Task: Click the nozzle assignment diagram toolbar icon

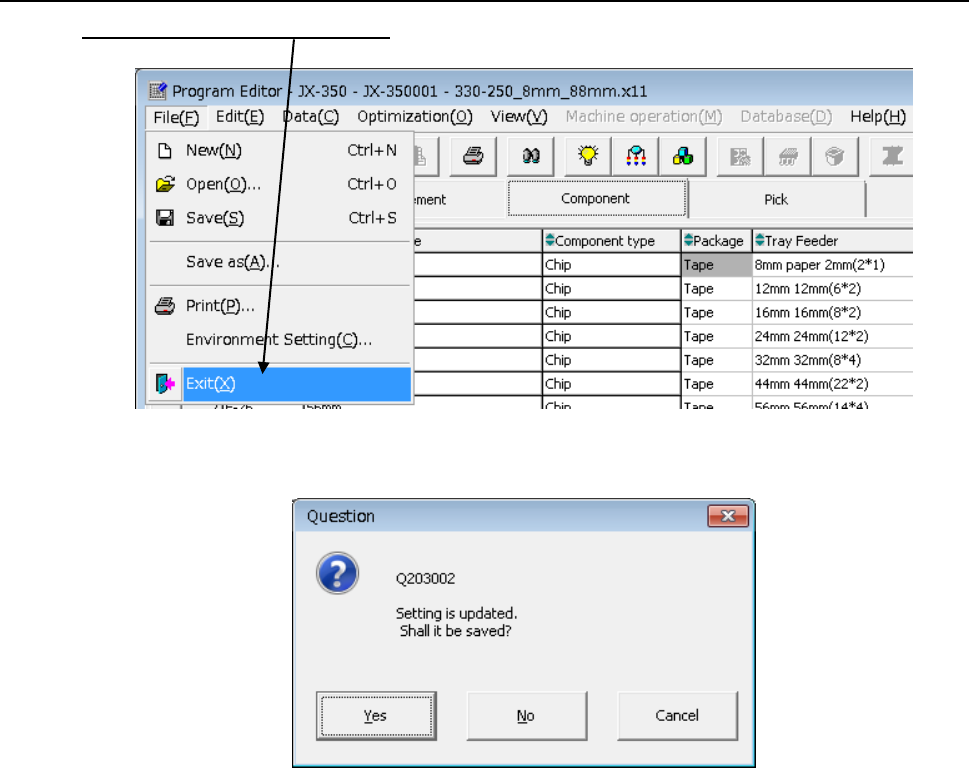Action: click(636, 156)
